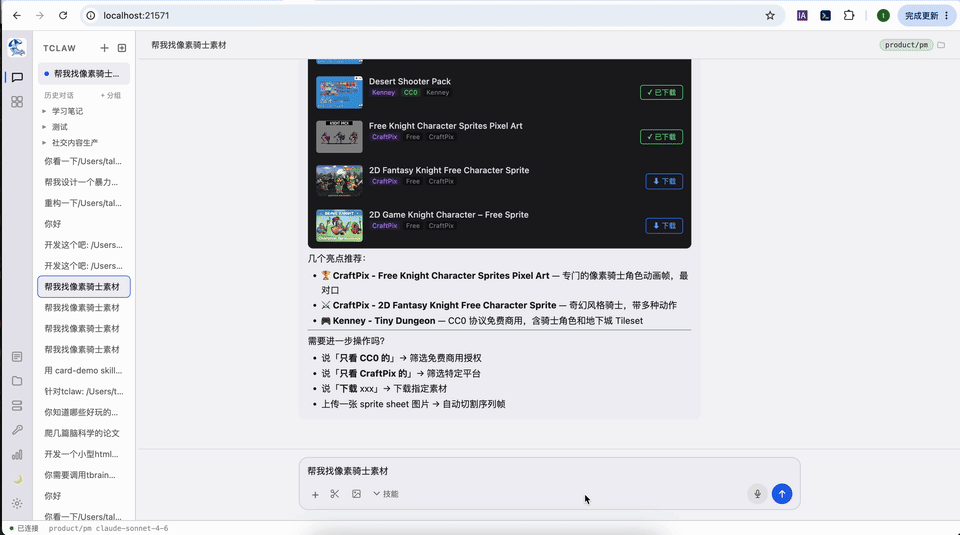Open history chat 爬几篇脑科学的论文
Viewport: 960px width, 535px height.
tap(84, 433)
